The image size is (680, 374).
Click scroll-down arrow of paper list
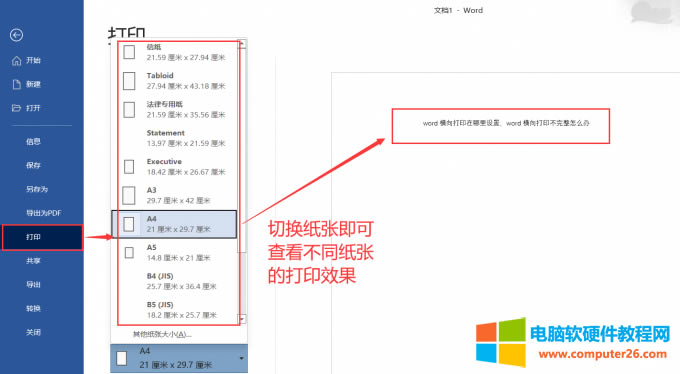[x=242, y=319]
